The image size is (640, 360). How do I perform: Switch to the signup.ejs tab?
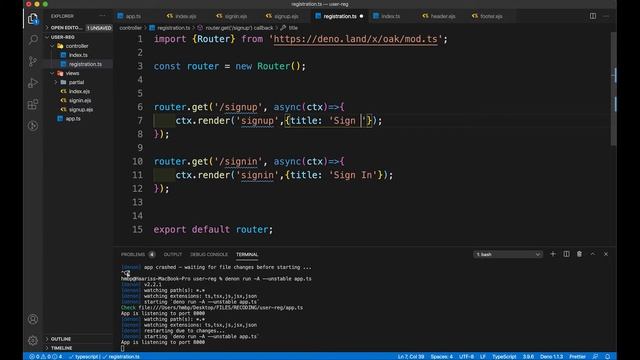pos(286,16)
